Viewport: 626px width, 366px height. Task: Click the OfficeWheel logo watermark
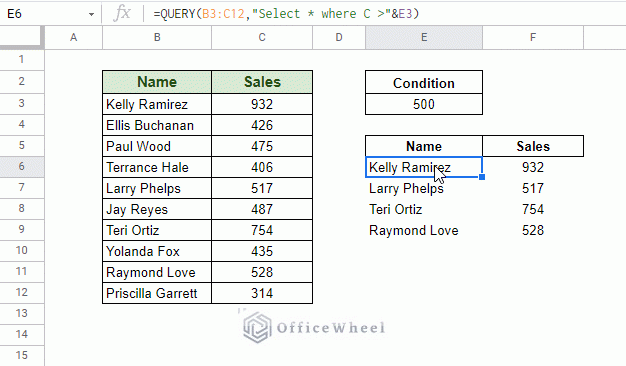[x=314, y=328]
